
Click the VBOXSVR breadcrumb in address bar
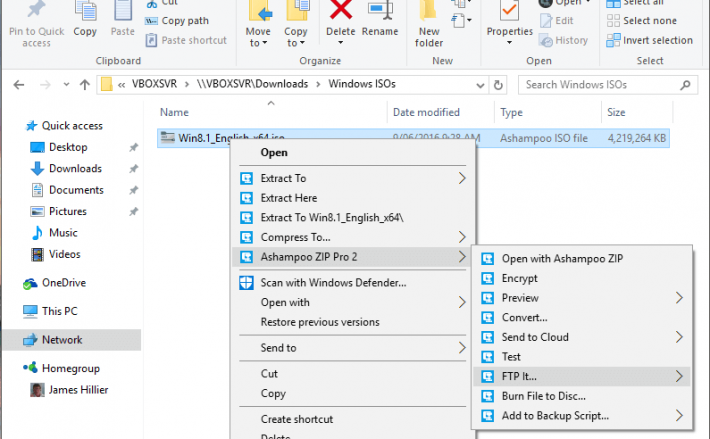[x=154, y=84]
